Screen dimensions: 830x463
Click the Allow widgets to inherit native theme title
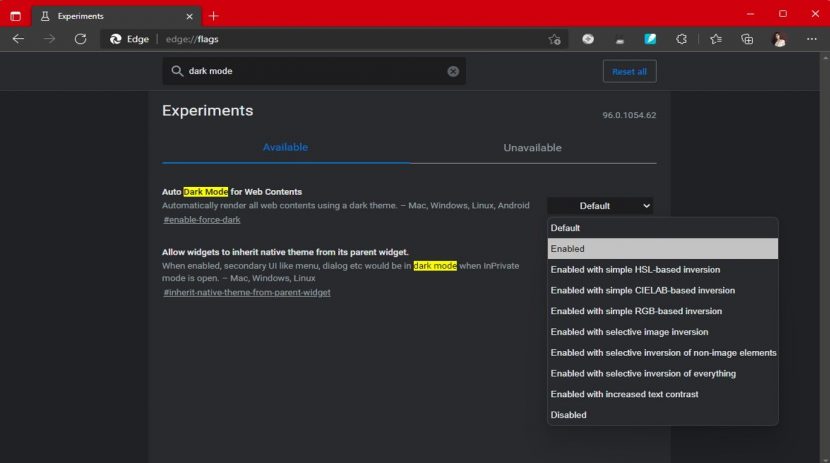[285, 252]
